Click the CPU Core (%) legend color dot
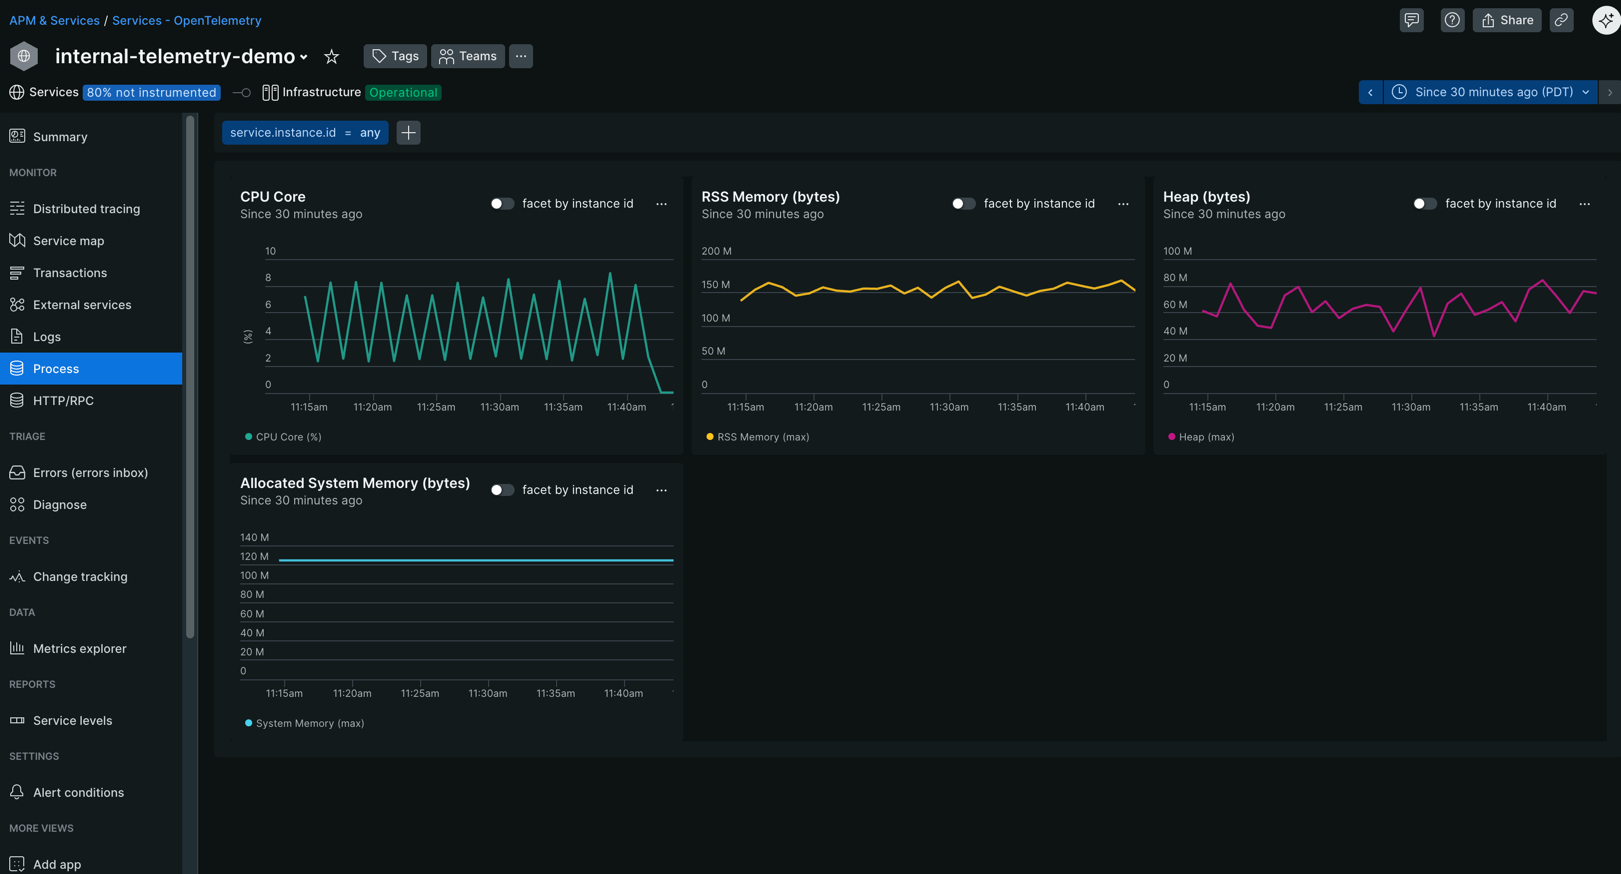 click(x=248, y=437)
